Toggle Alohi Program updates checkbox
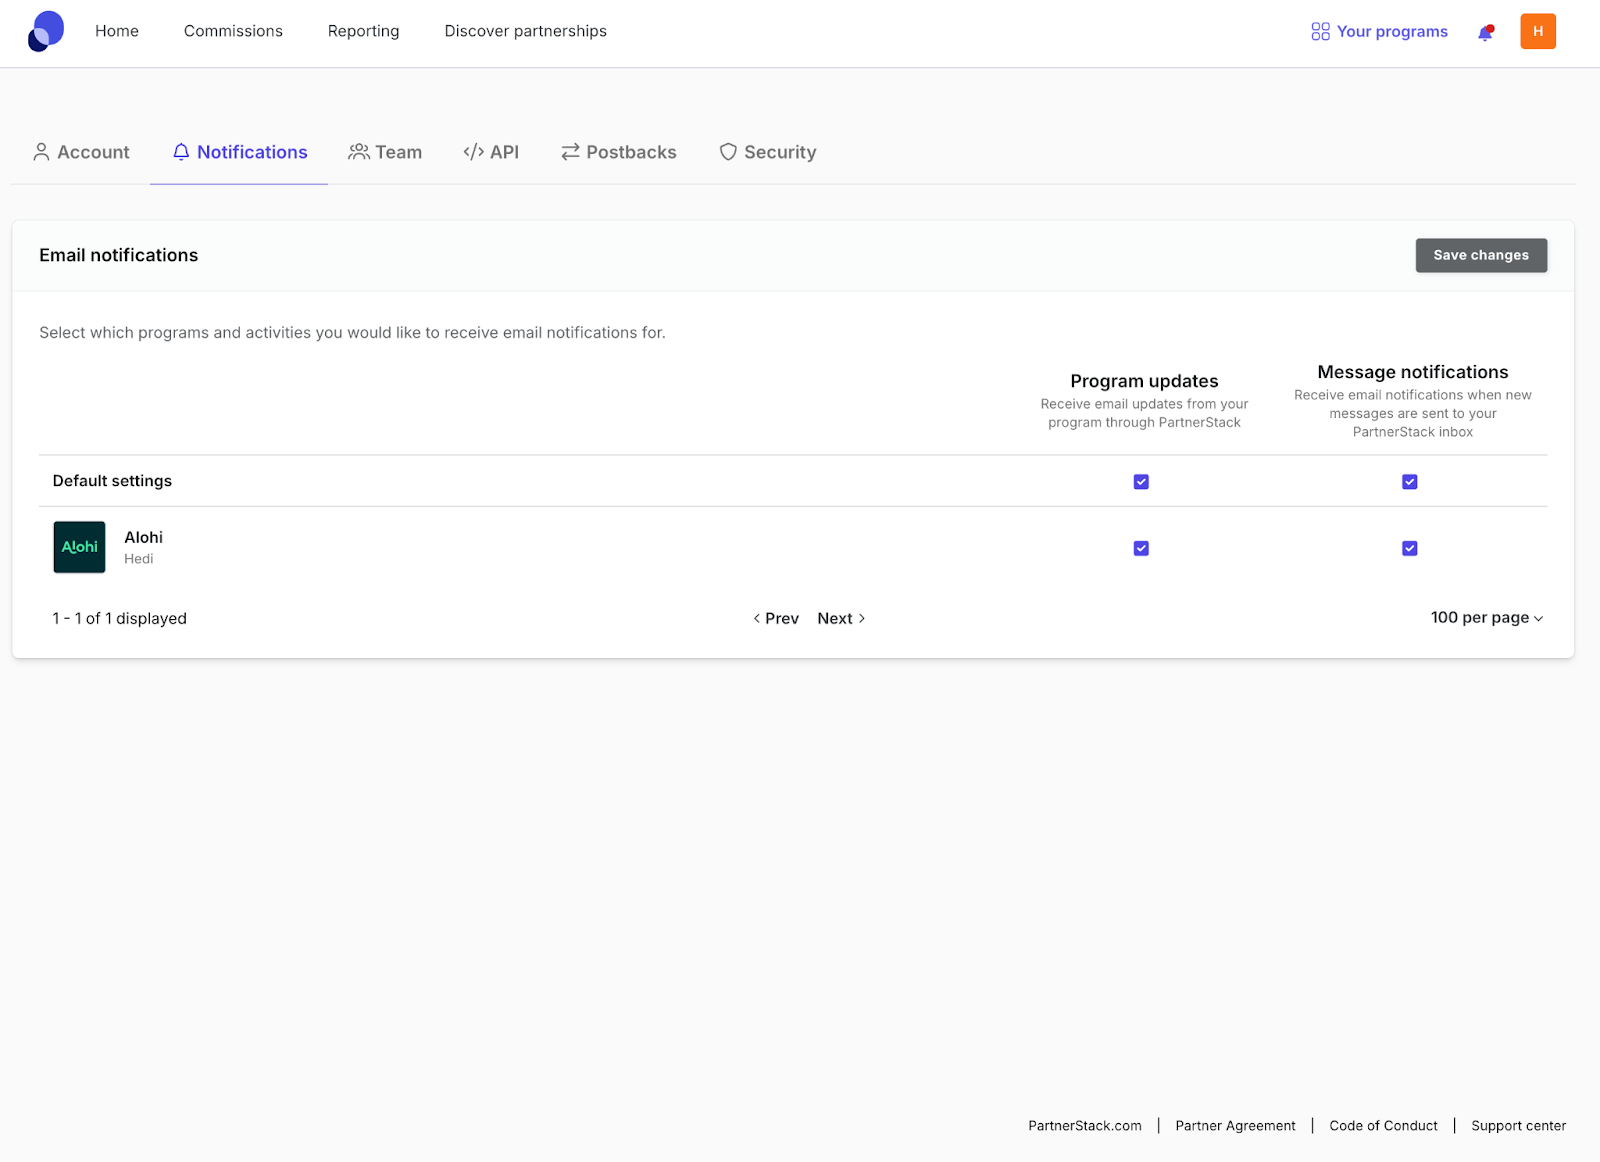The height and width of the screenshot is (1162, 1600). click(1141, 548)
